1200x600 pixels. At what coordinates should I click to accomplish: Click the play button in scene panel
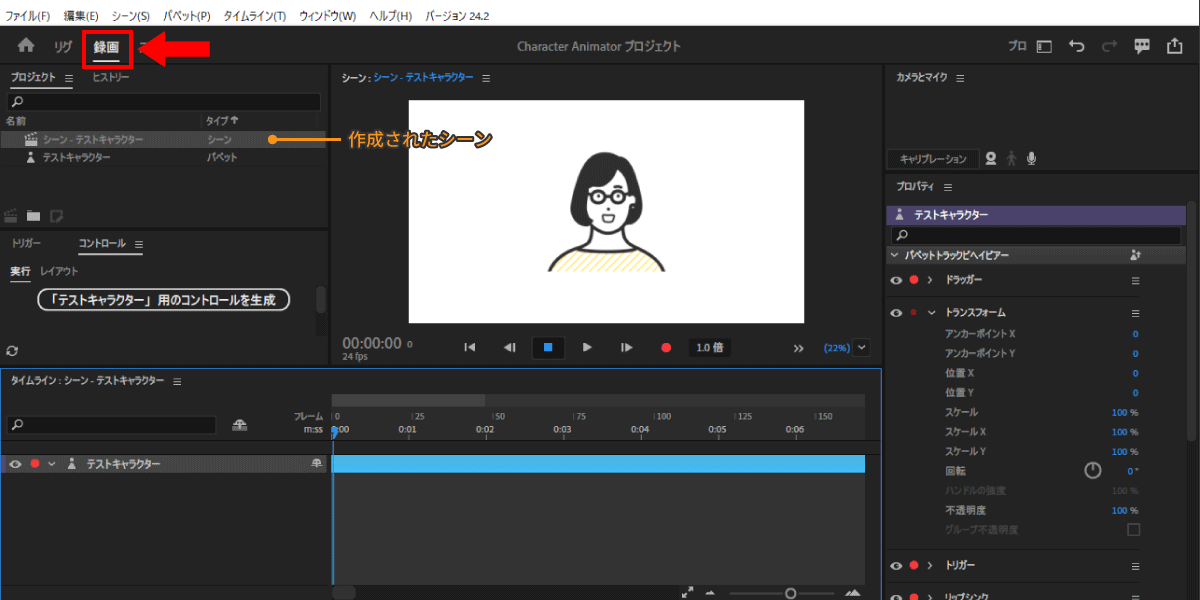click(587, 348)
